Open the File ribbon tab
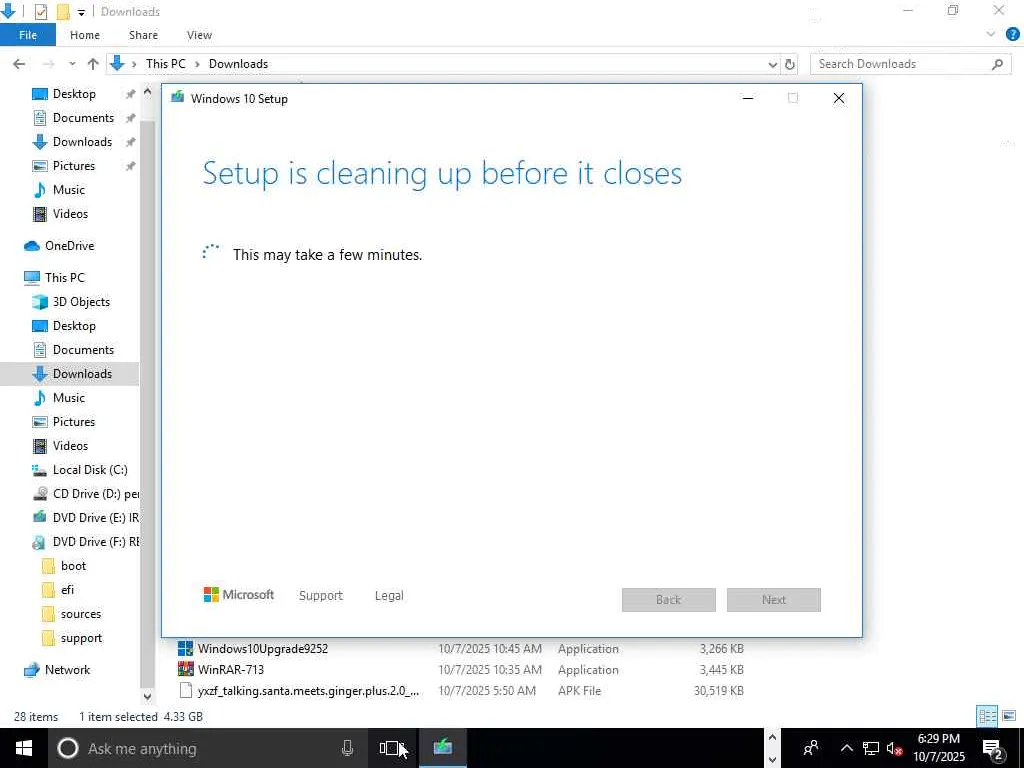Viewport: 1024px width, 768px height. 27,35
